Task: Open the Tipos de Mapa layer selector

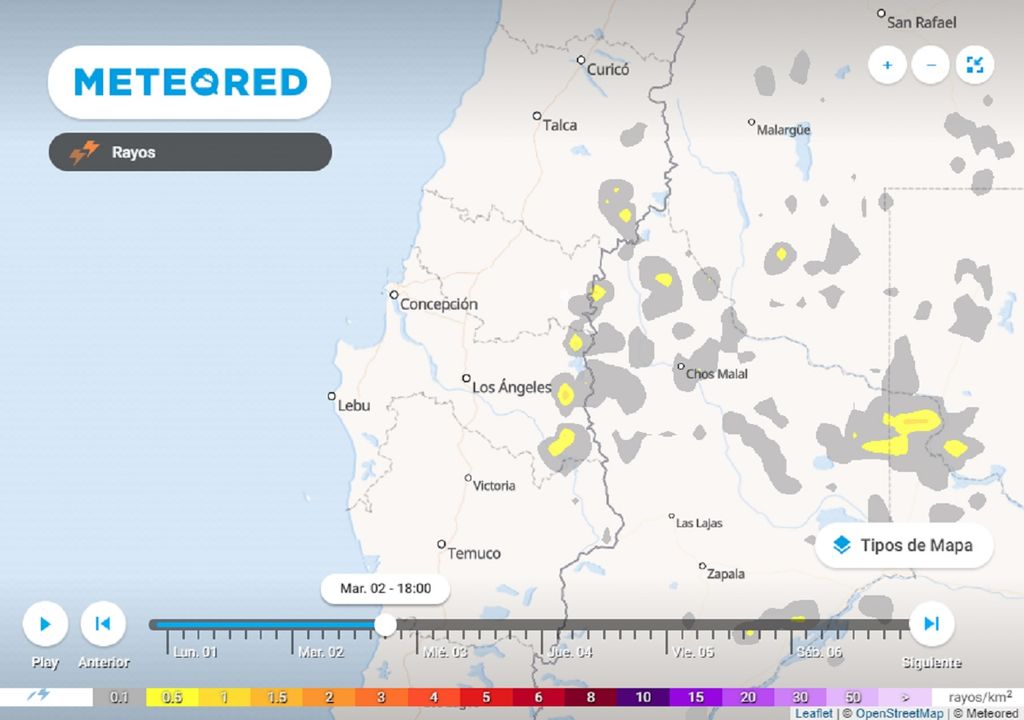Action: coord(905,546)
